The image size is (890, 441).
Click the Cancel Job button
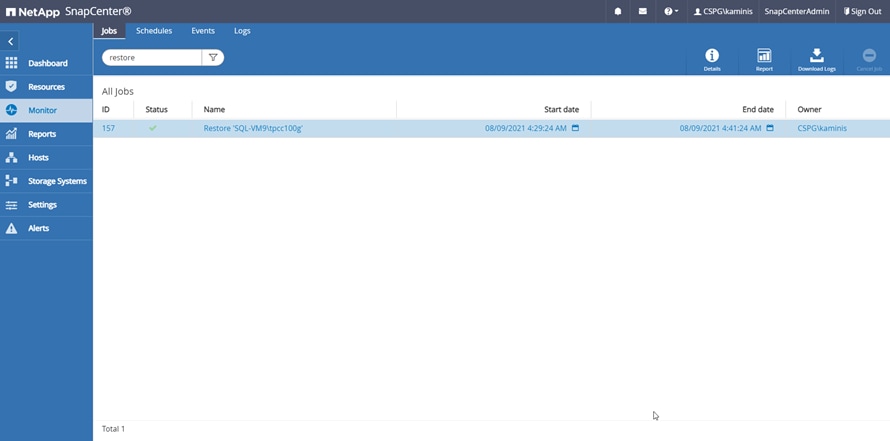869,60
